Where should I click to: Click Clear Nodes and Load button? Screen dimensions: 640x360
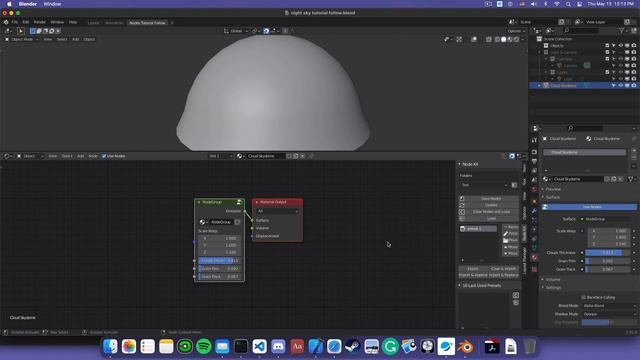pyautogui.click(x=491, y=212)
